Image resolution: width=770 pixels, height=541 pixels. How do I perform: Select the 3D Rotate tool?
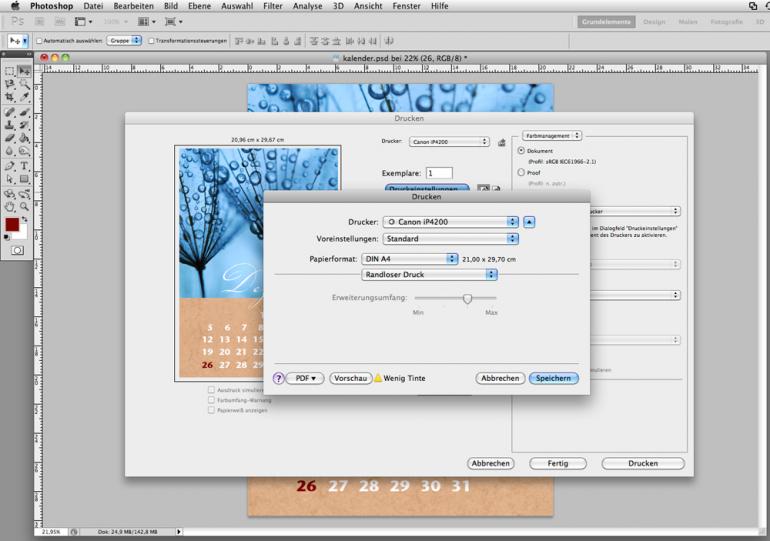[x=10, y=194]
